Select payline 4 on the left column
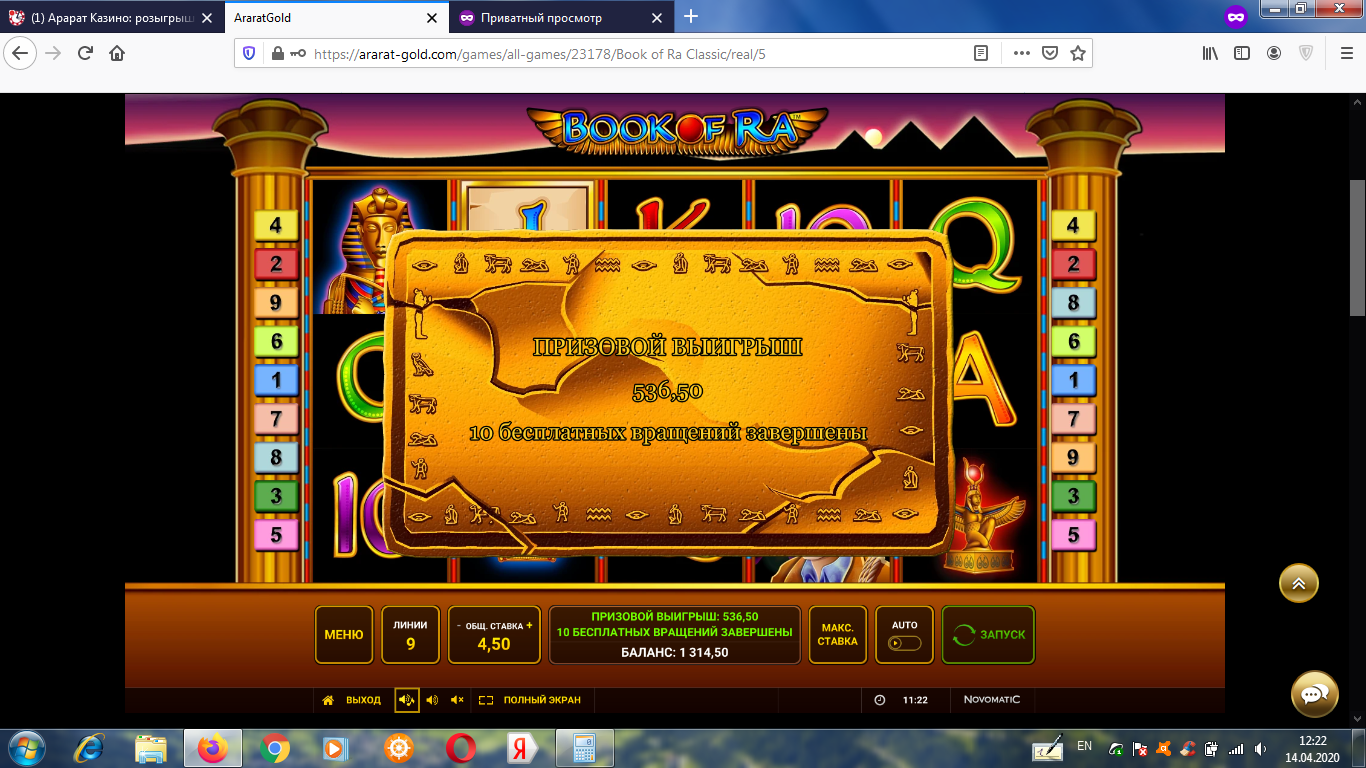 click(x=276, y=226)
